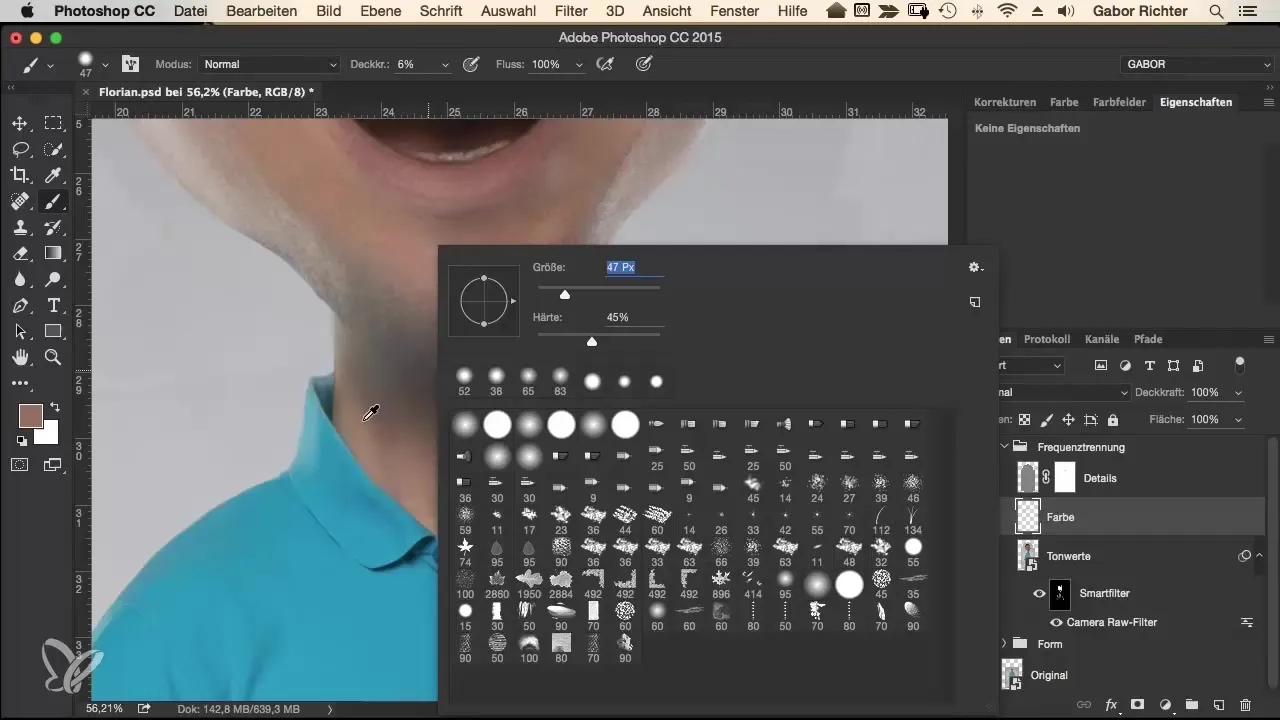Filter layers by pixel layers
Screen dimensions: 1280x720
click(1101, 365)
